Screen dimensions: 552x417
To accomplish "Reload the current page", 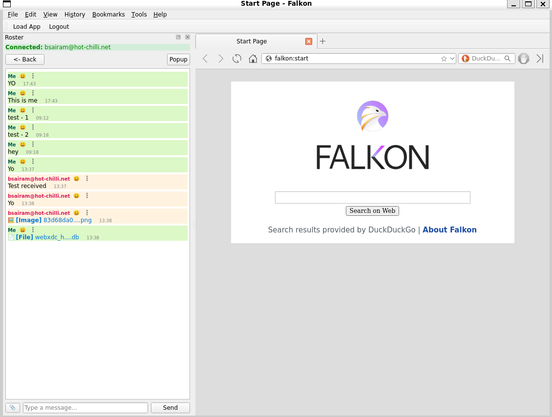I will [237, 58].
